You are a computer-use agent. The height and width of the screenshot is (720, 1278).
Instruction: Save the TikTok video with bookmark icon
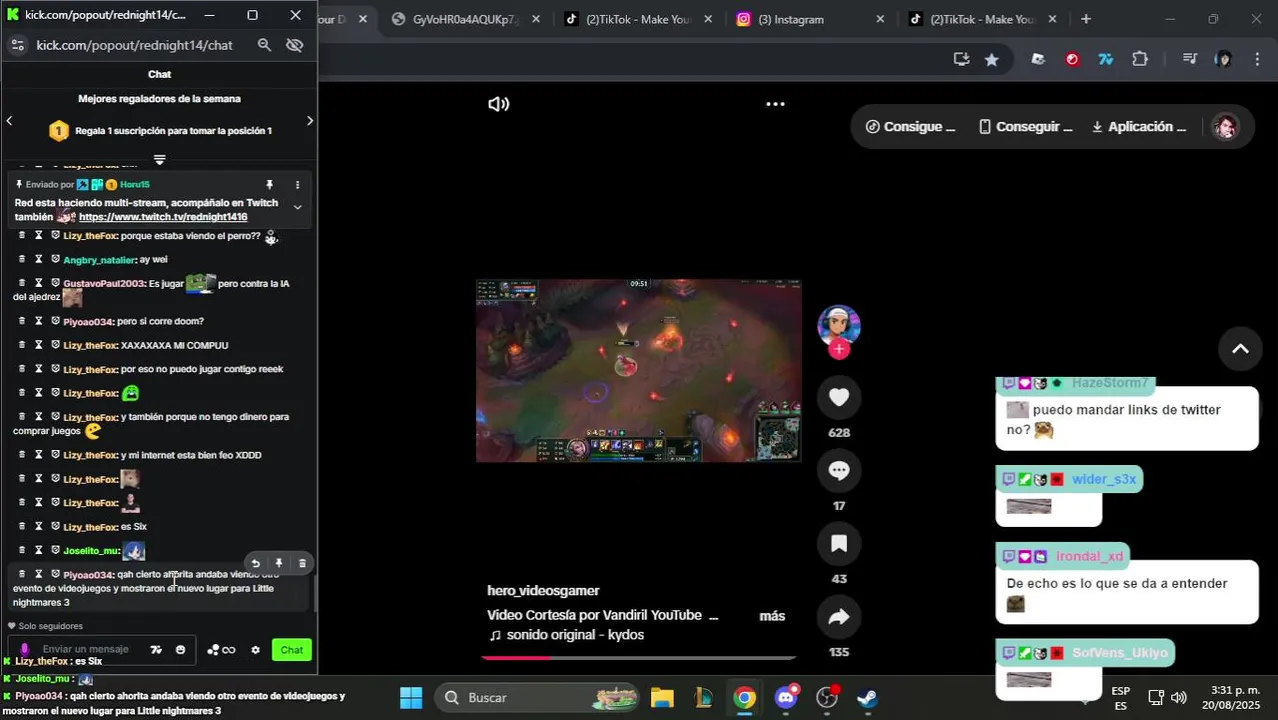tap(839, 543)
